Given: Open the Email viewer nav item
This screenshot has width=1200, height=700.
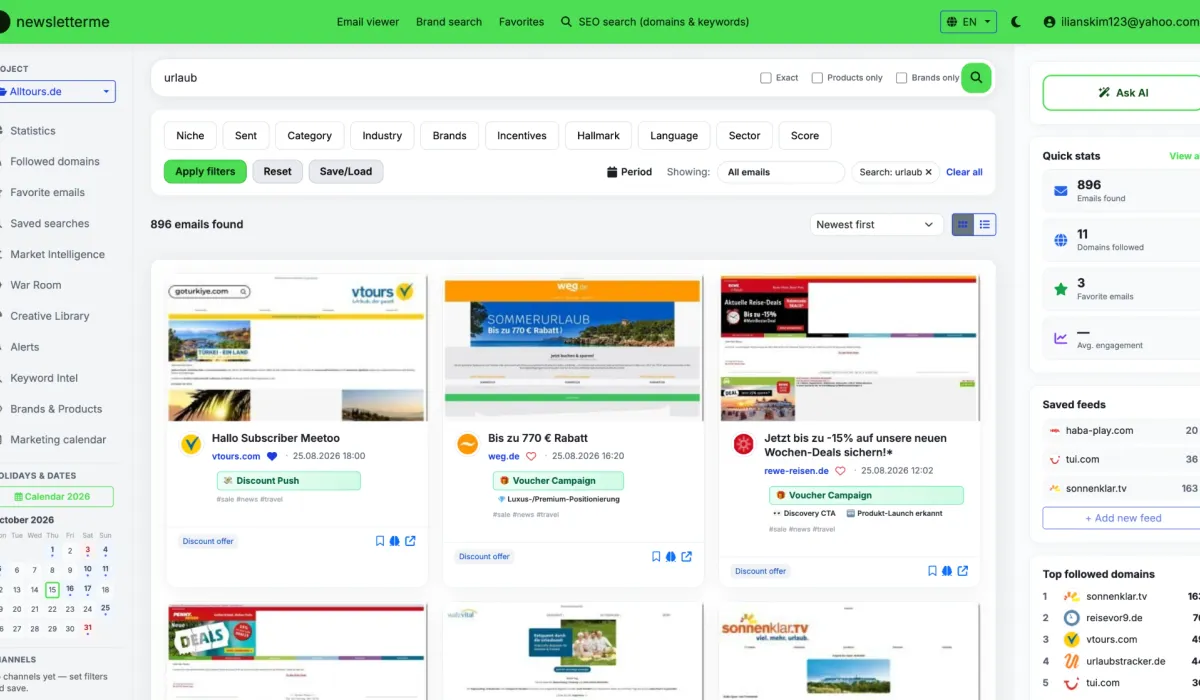Looking at the screenshot, I should point(368,22).
